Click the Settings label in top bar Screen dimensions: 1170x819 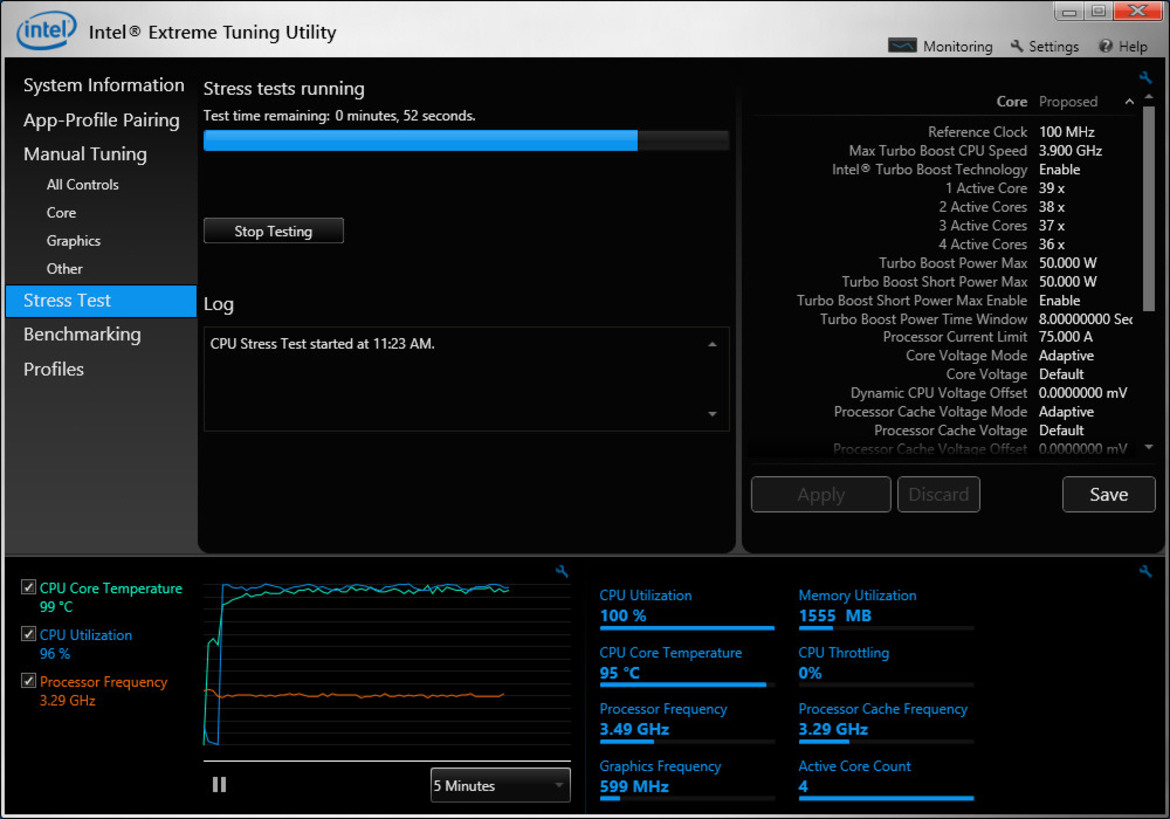[x=1054, y=46]
